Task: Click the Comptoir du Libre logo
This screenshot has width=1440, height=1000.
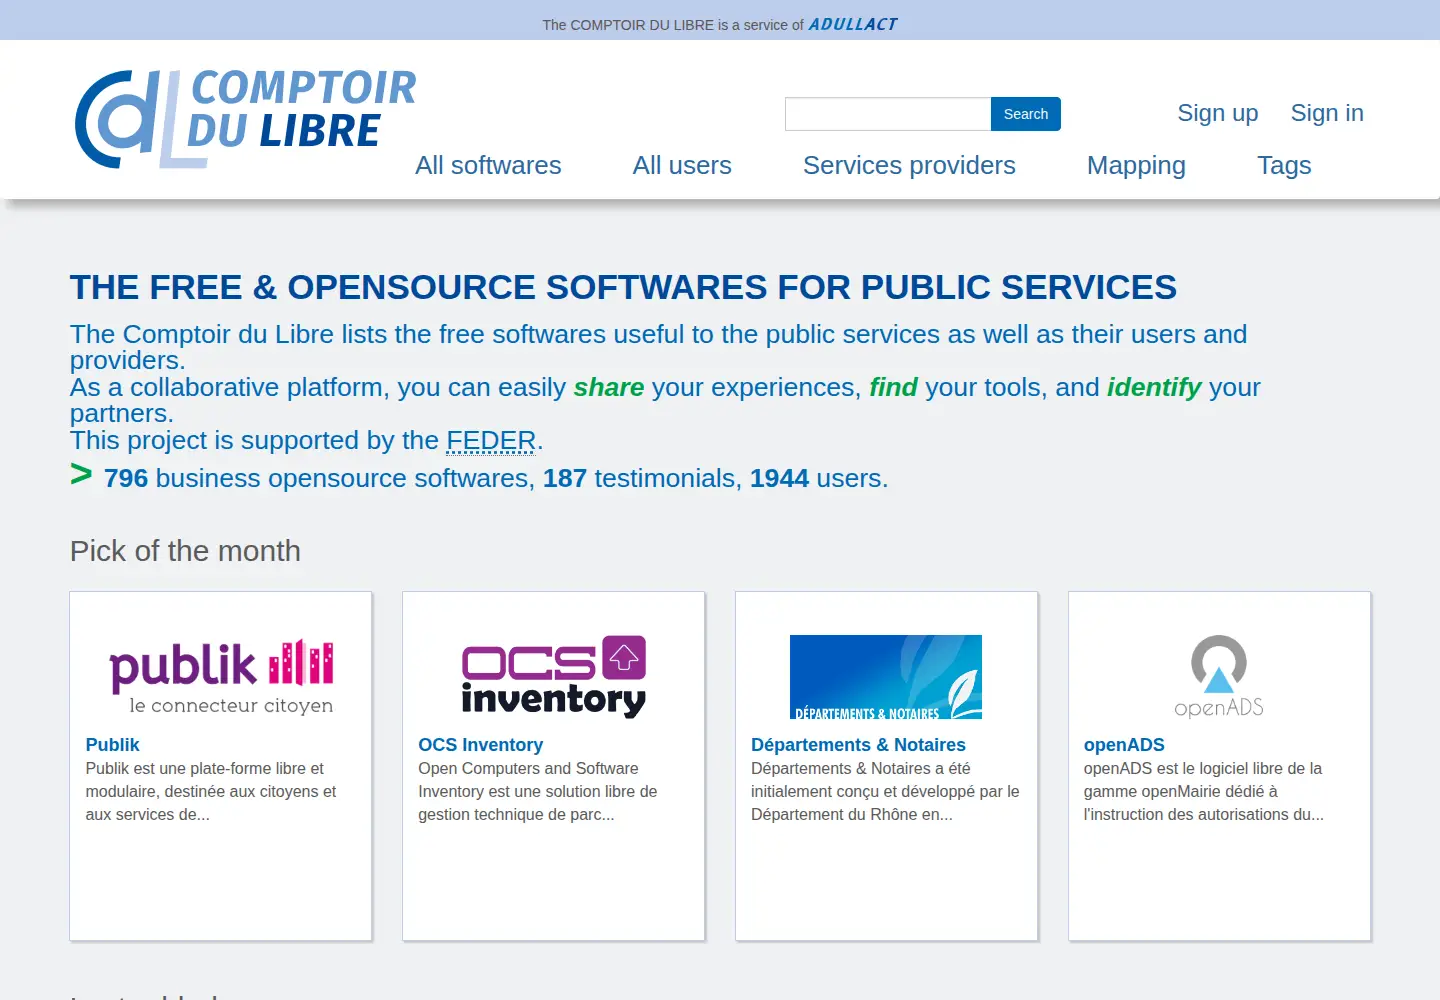Action: coord(245,119)
